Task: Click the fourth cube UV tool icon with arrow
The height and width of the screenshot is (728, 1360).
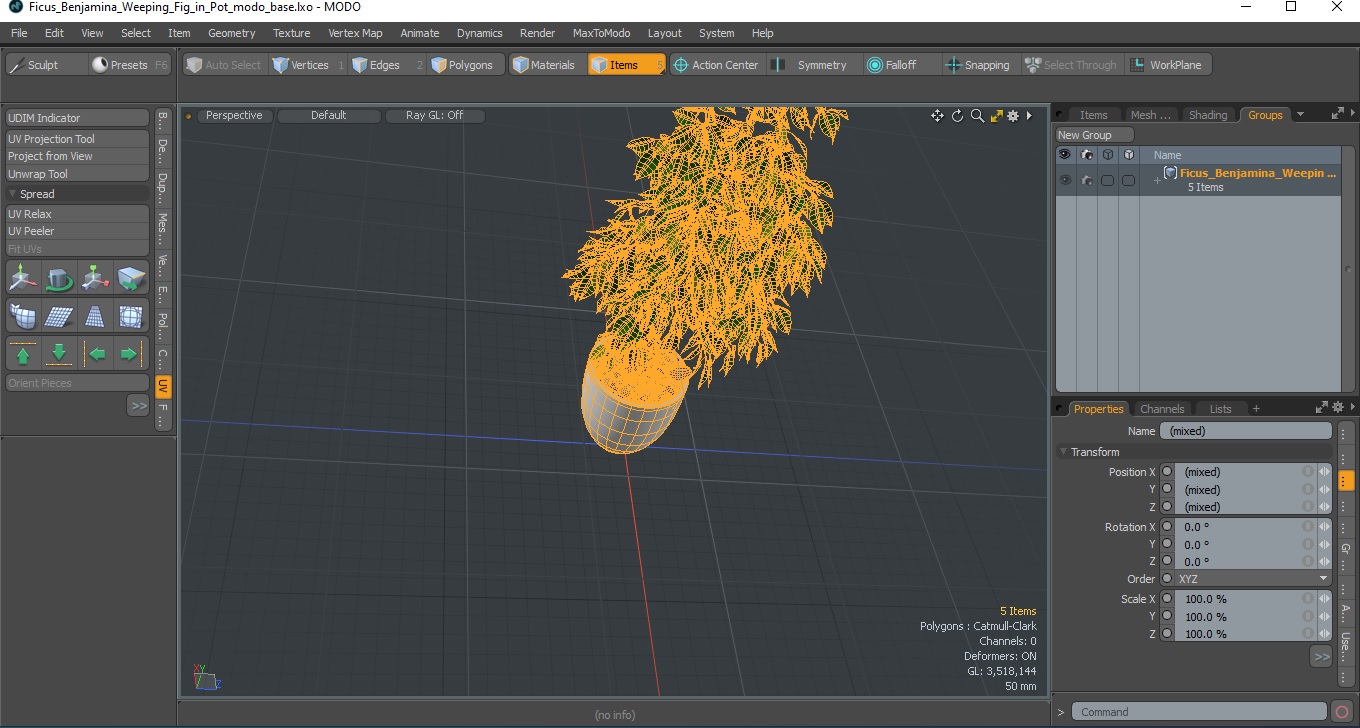Action: tap(131, 277)
